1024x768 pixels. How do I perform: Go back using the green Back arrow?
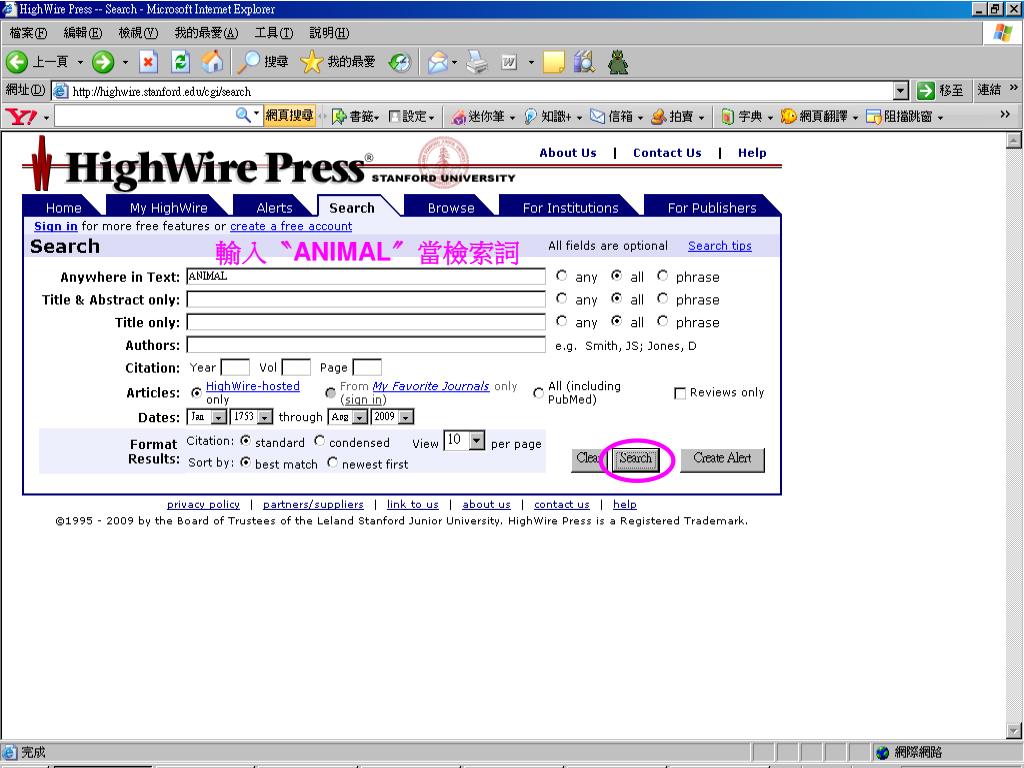(x=16, y=62)
